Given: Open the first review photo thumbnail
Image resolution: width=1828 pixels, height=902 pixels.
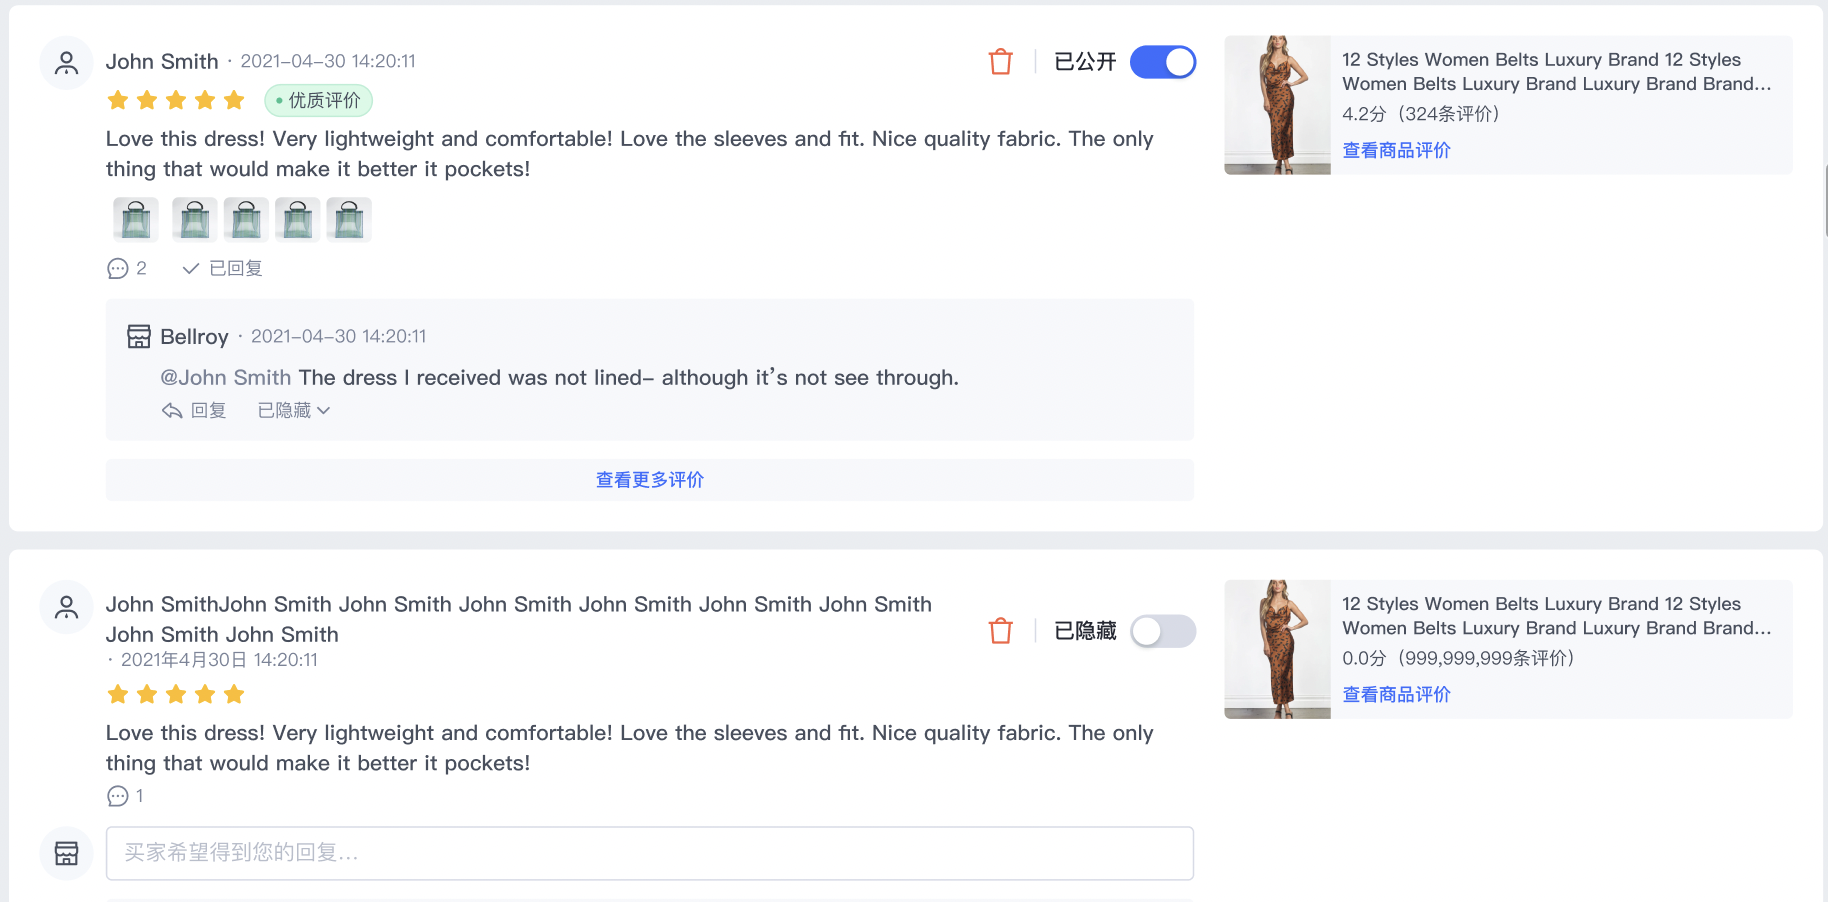Looking at the screenshot, I should (136, 219).
